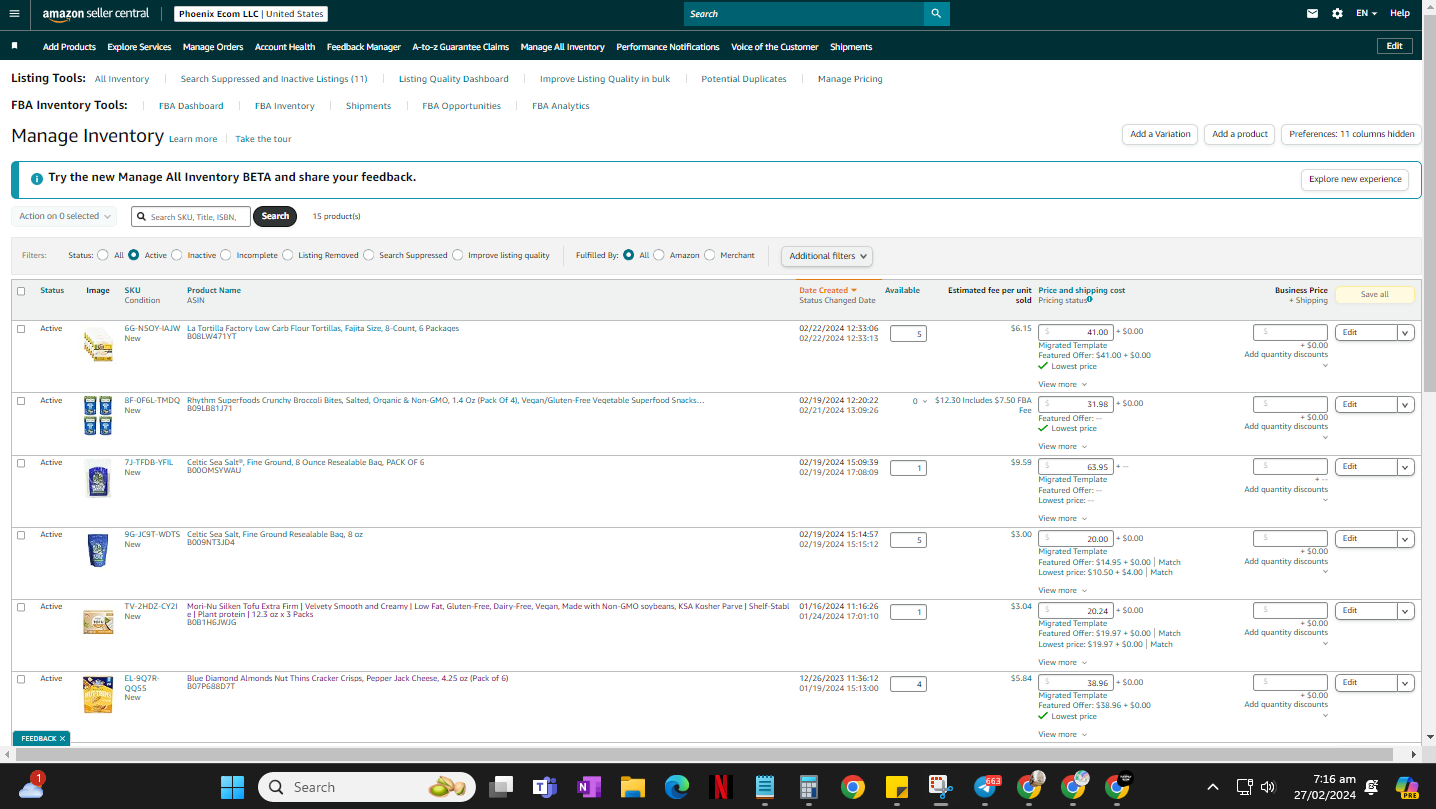Expand View more for La Tortilla Factory row
The image size is (1436, 809).
click(x=1062, y=384)
